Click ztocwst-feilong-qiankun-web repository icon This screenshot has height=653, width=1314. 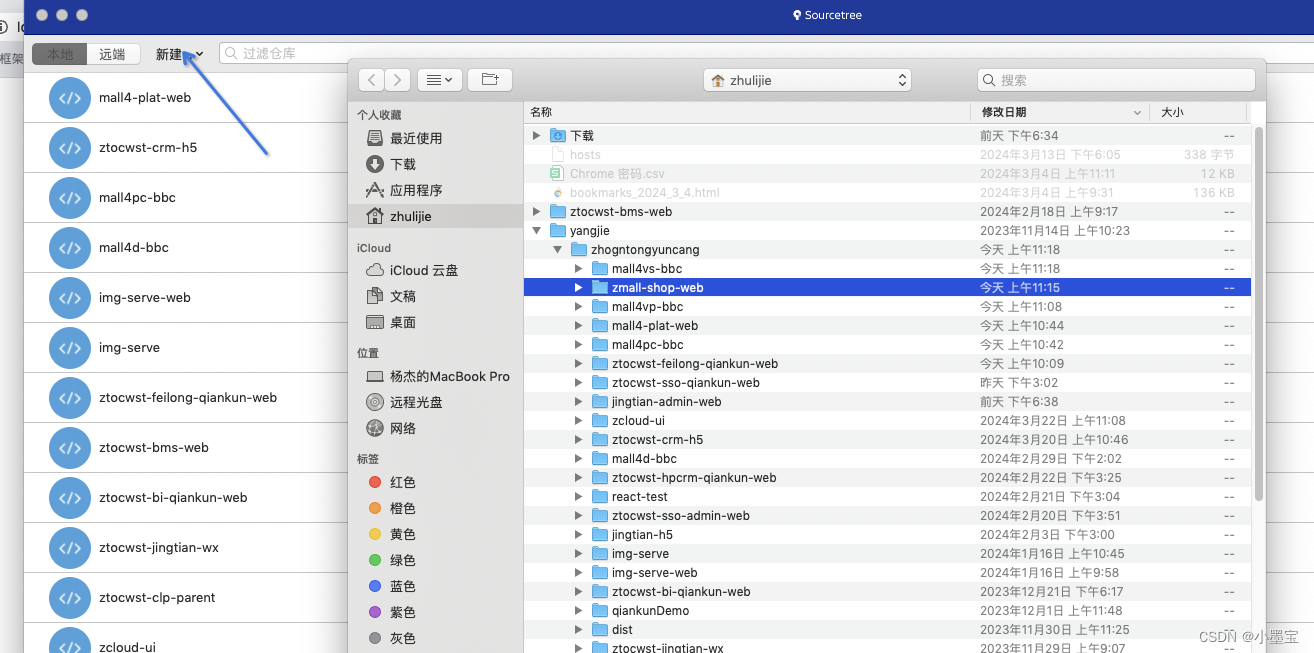[69, 398]
